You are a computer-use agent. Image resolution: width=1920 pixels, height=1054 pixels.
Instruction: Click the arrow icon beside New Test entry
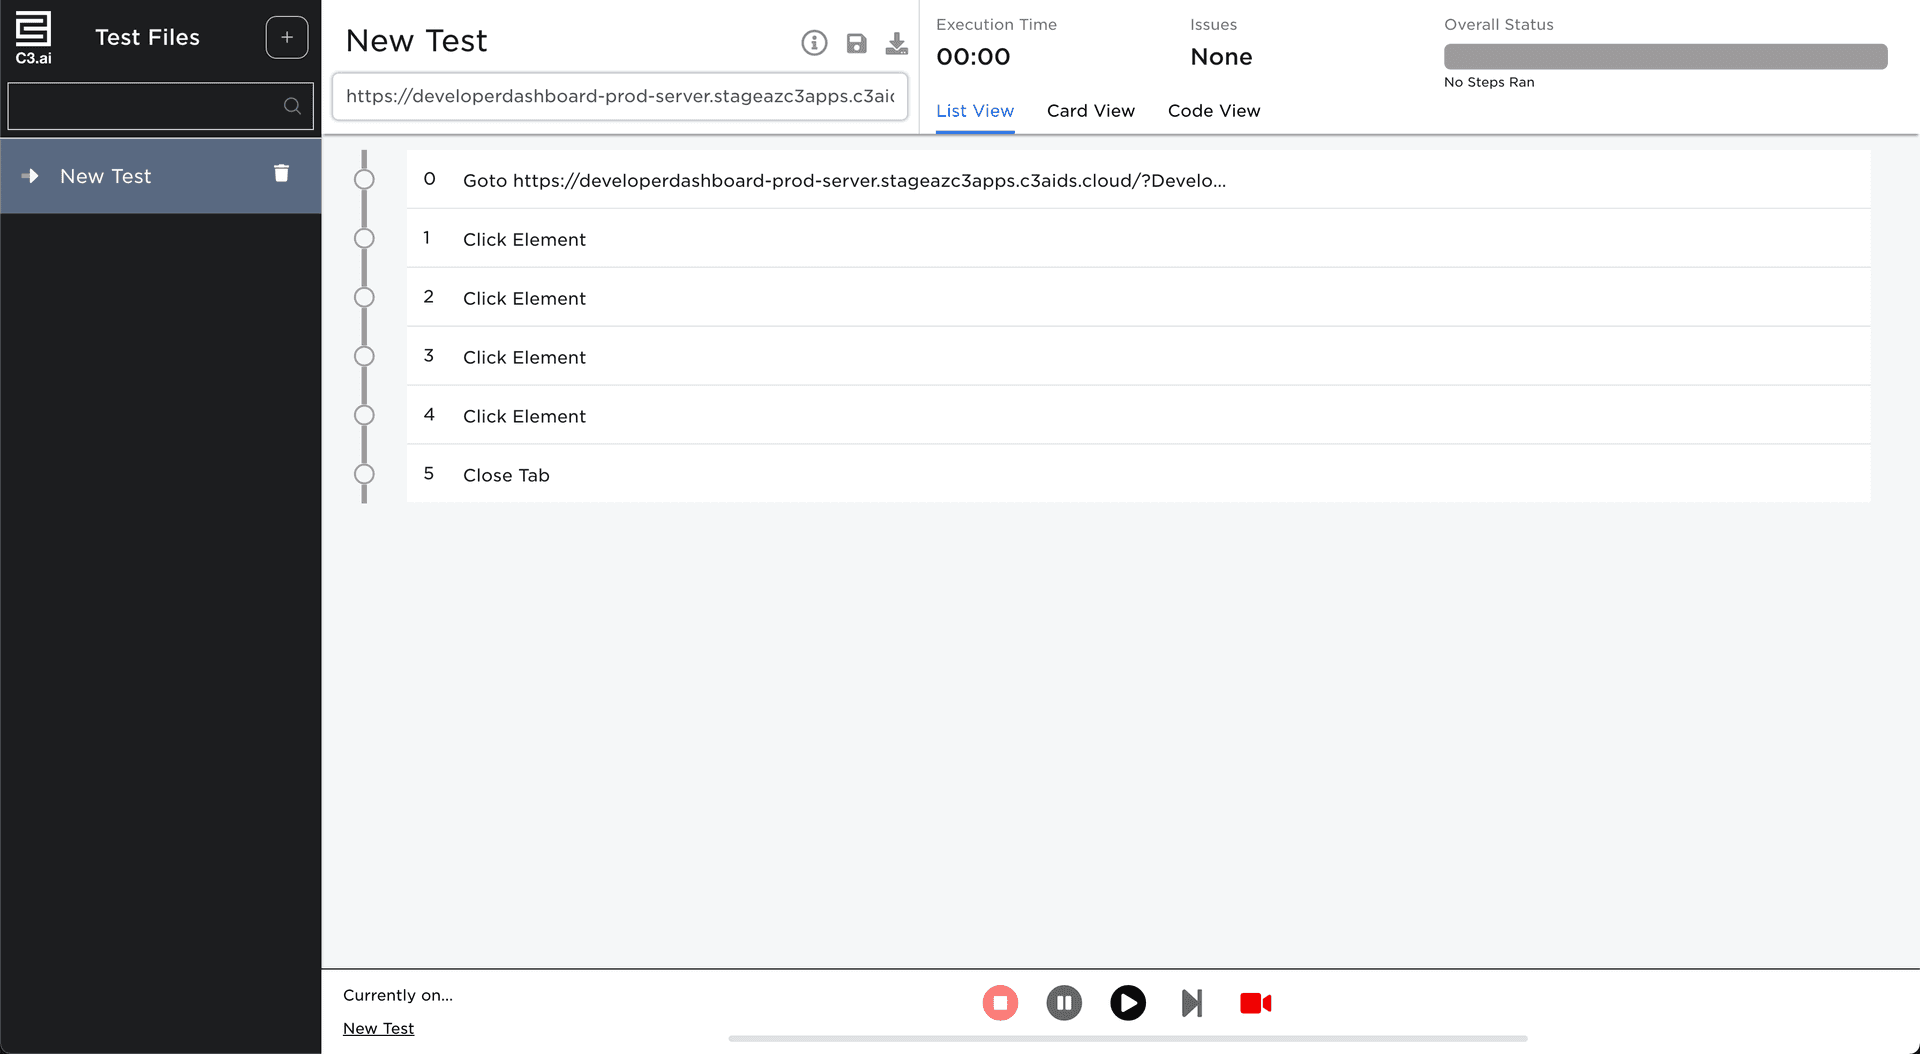pyautogui.click(x=30, y=176)
